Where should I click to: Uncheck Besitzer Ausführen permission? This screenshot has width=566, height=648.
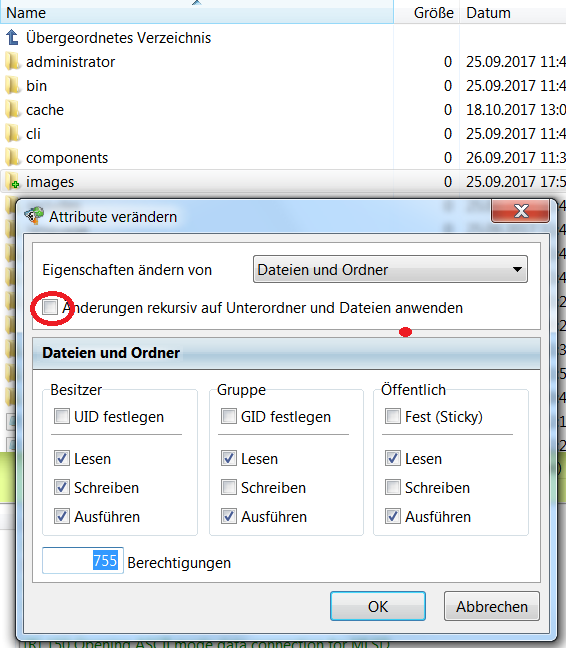click(x=62, y=516)
